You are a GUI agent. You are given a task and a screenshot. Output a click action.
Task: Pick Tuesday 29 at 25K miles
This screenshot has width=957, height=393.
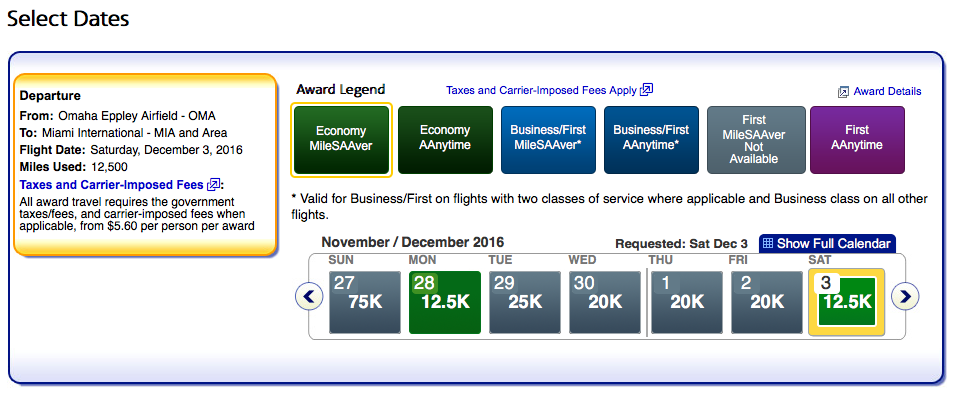[x=525, y=303]
